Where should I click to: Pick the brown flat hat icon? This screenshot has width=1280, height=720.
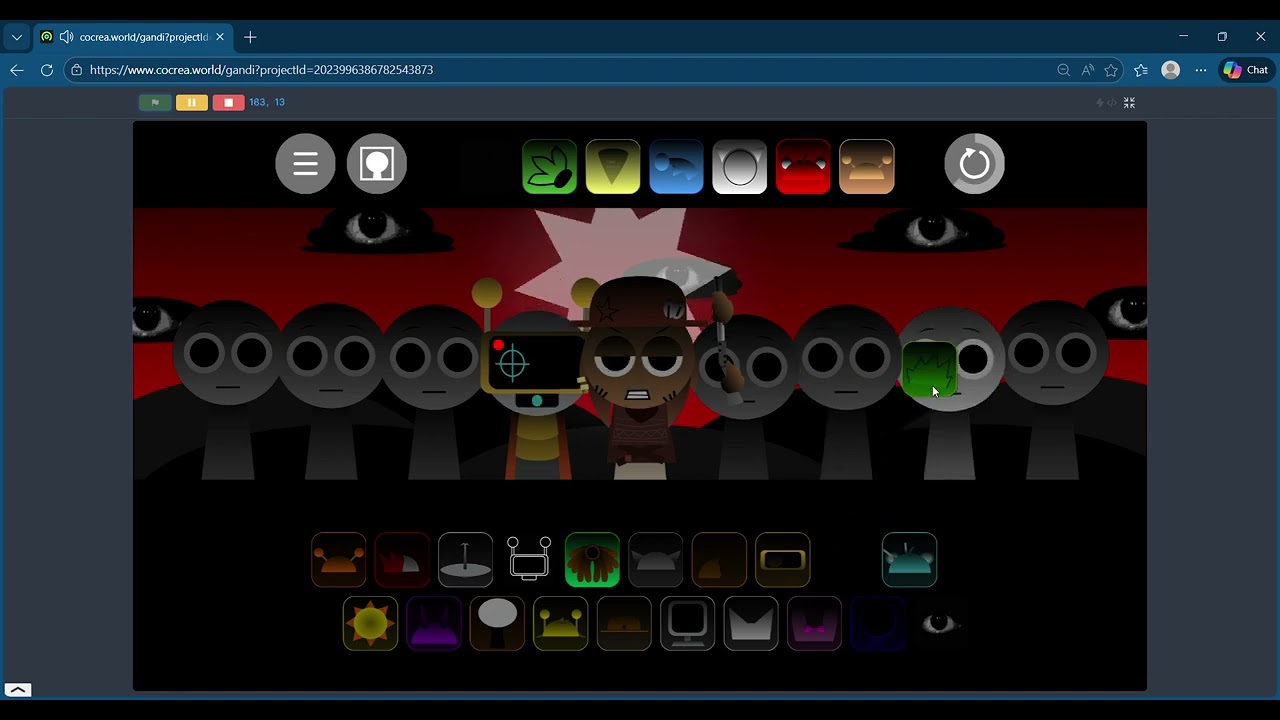click(624, 623)
